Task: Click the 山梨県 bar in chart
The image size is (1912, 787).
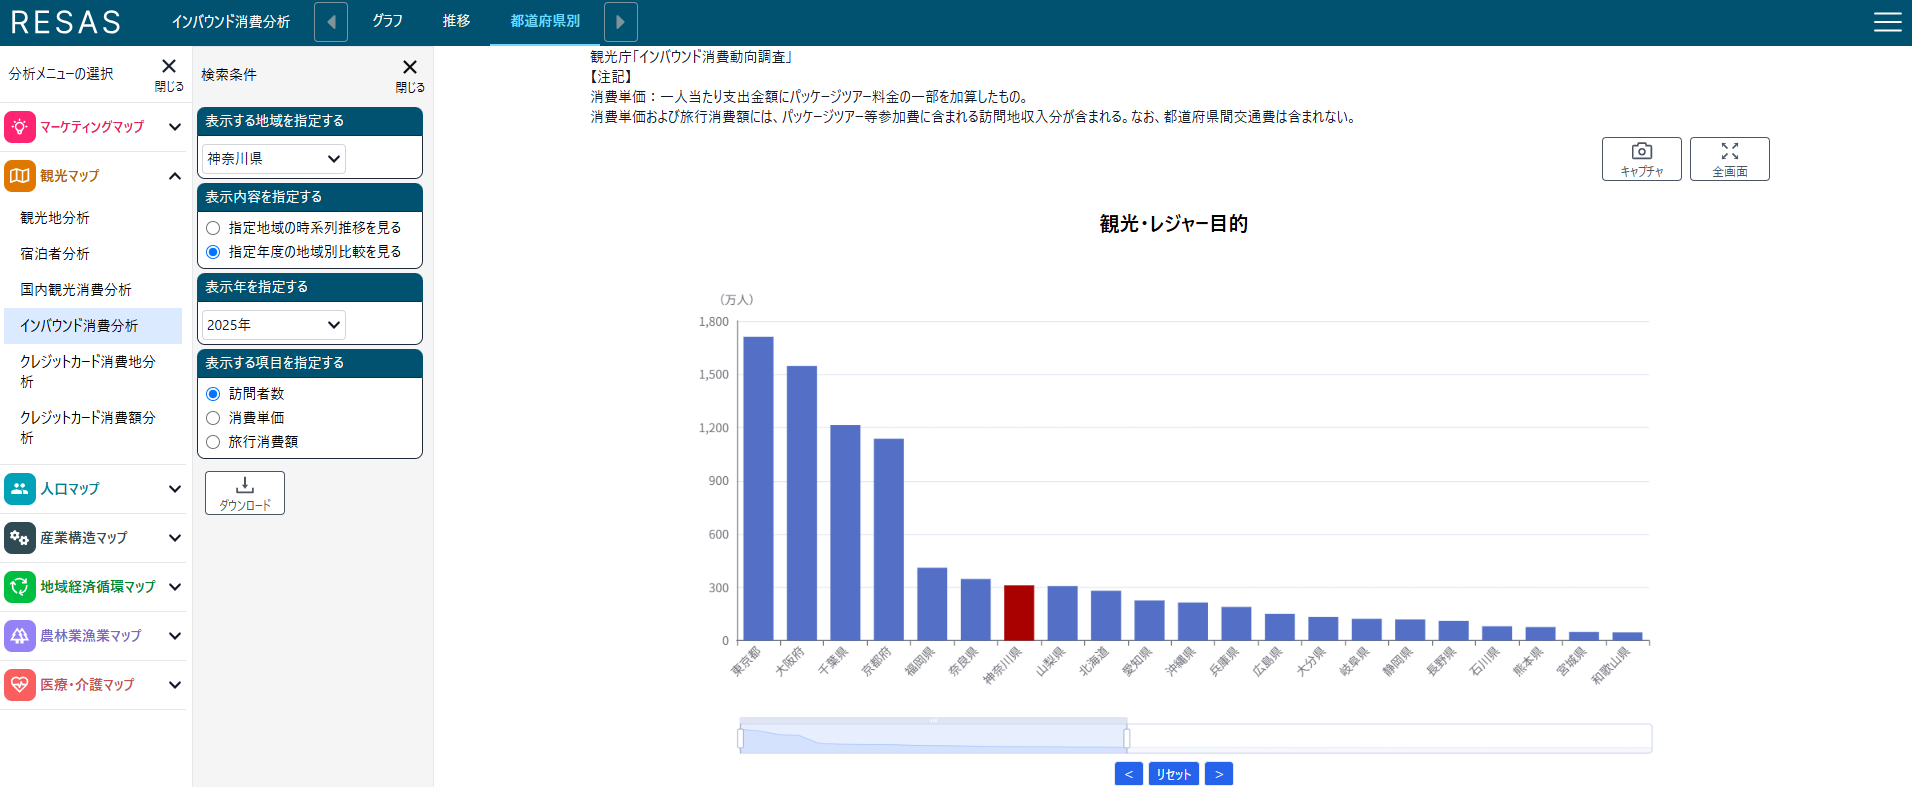Action: click(x=1063, y=613)
